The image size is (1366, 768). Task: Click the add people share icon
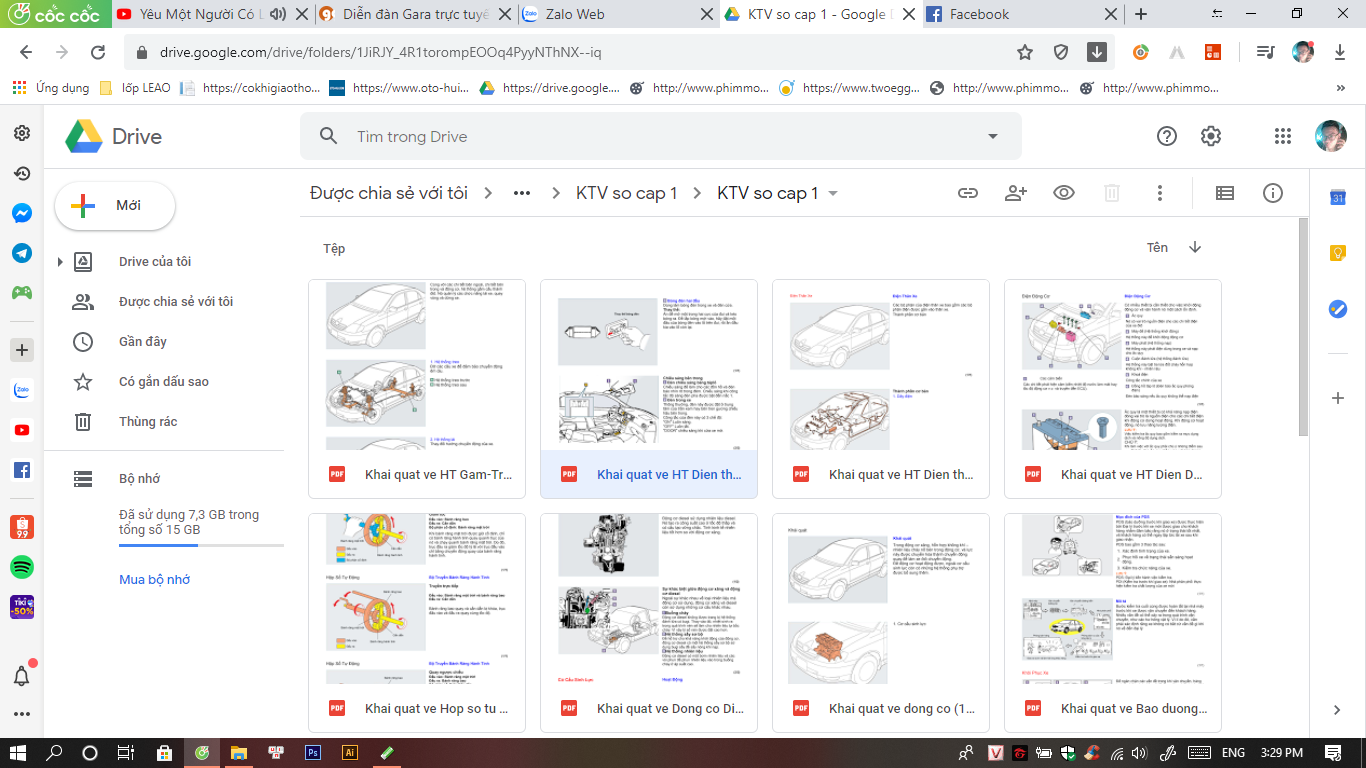[1016, 193]
